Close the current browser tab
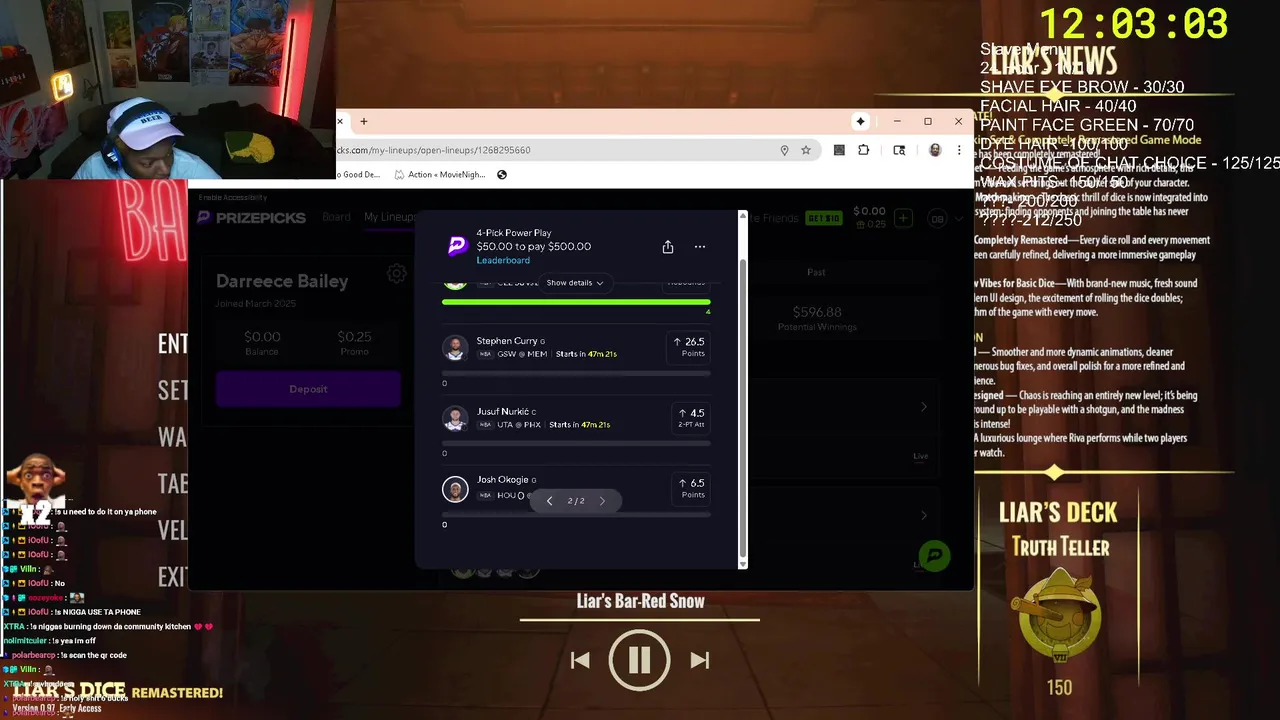Image resolution: width=1280 pixels, height=720 pixels. click(x=340, y=122)
